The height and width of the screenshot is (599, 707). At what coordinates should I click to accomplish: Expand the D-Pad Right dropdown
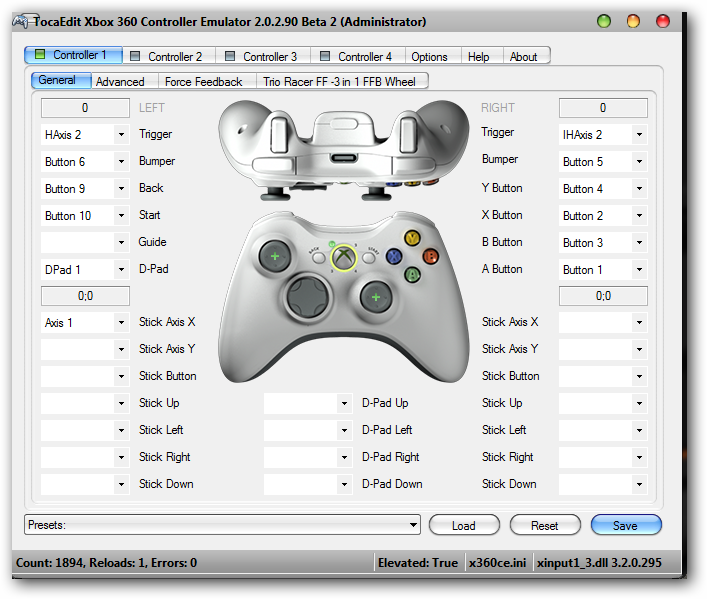308,457
